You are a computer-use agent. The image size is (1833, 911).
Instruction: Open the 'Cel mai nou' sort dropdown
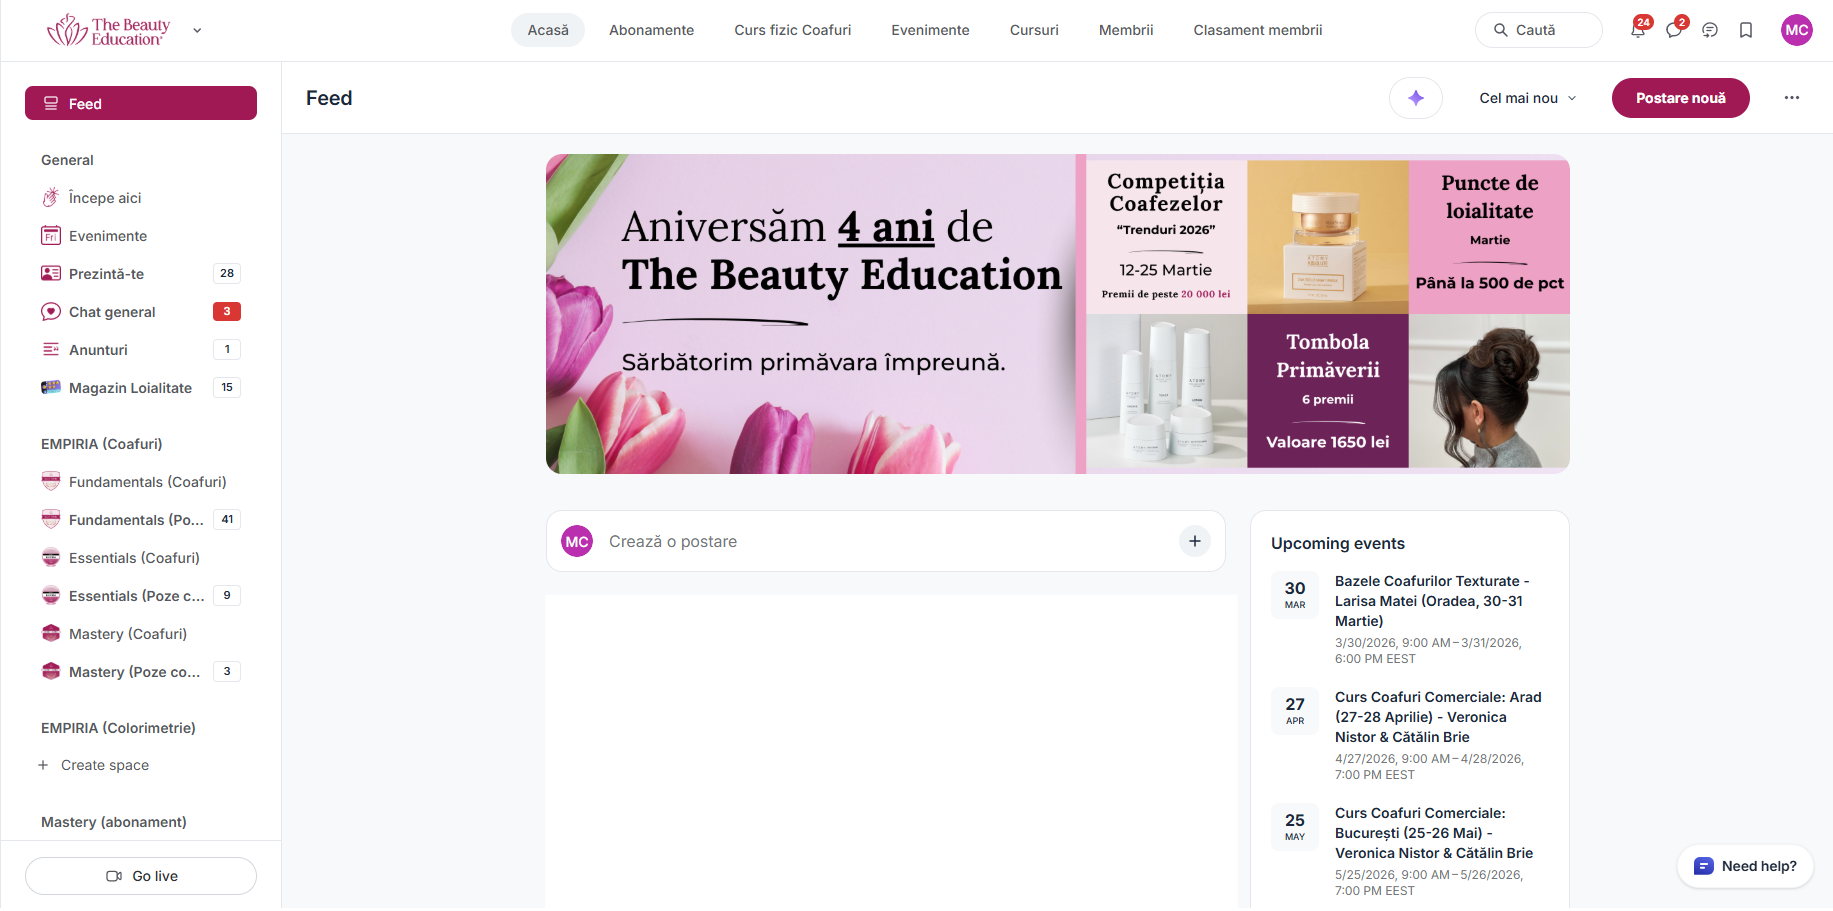1527,98
